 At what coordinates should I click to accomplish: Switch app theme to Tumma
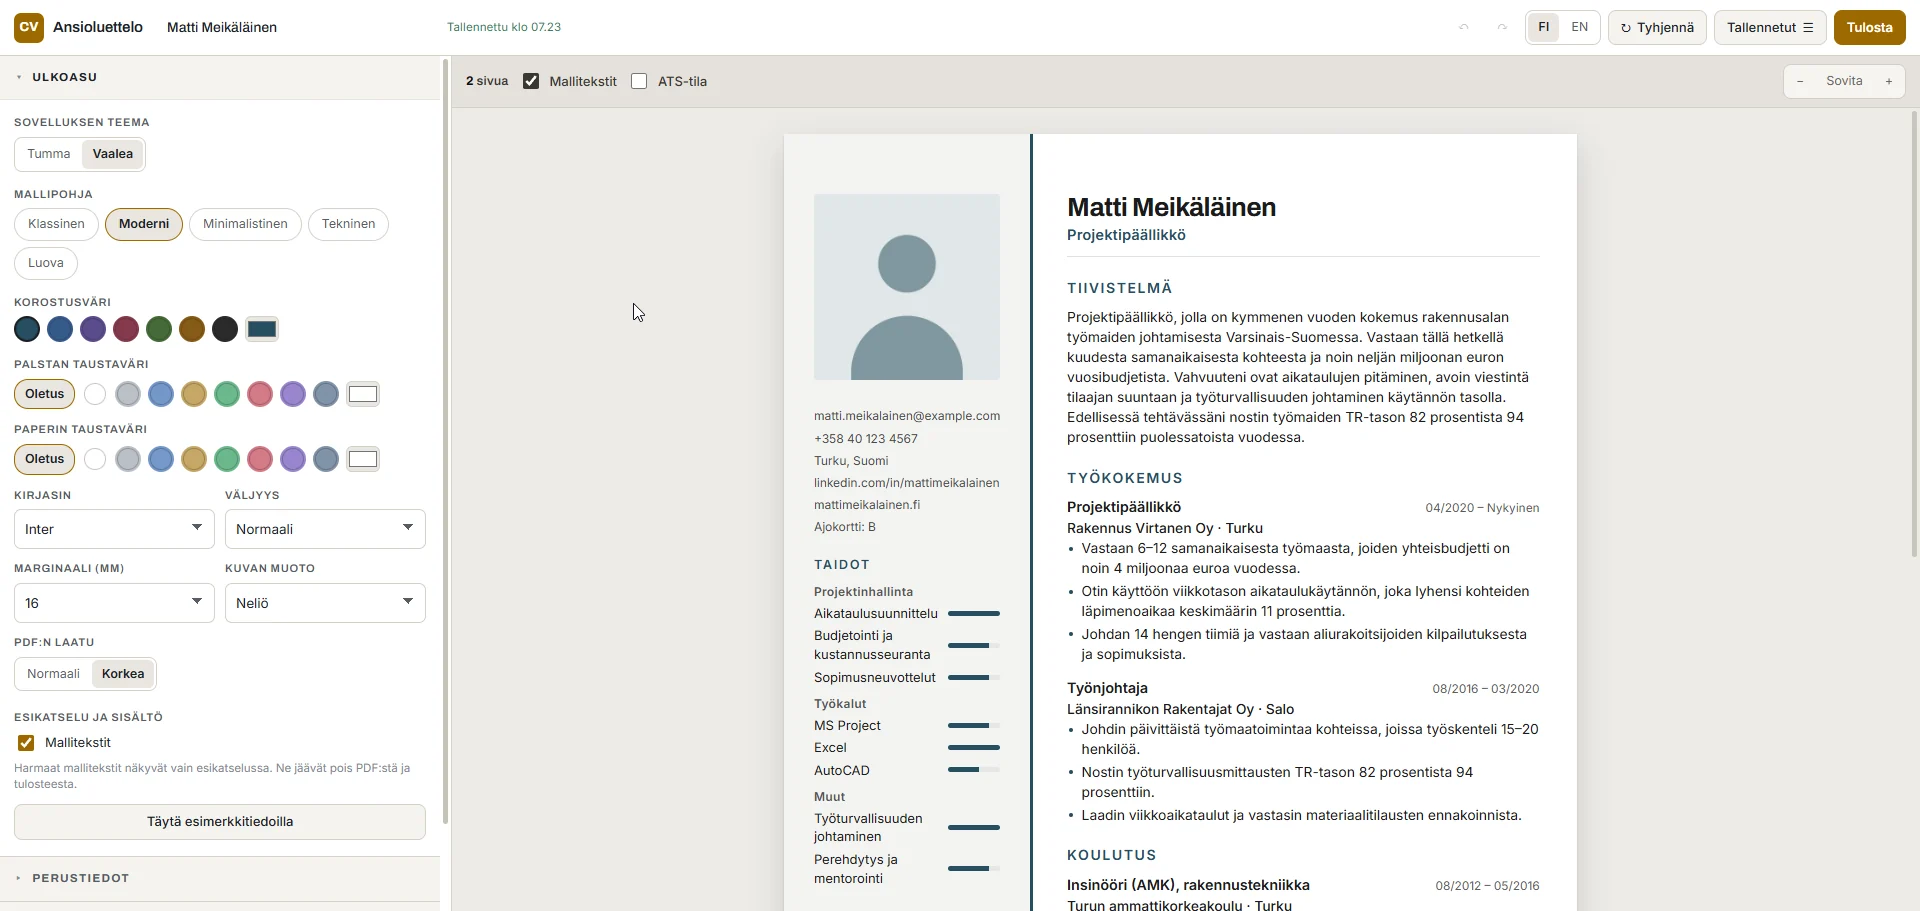(49, 154)
